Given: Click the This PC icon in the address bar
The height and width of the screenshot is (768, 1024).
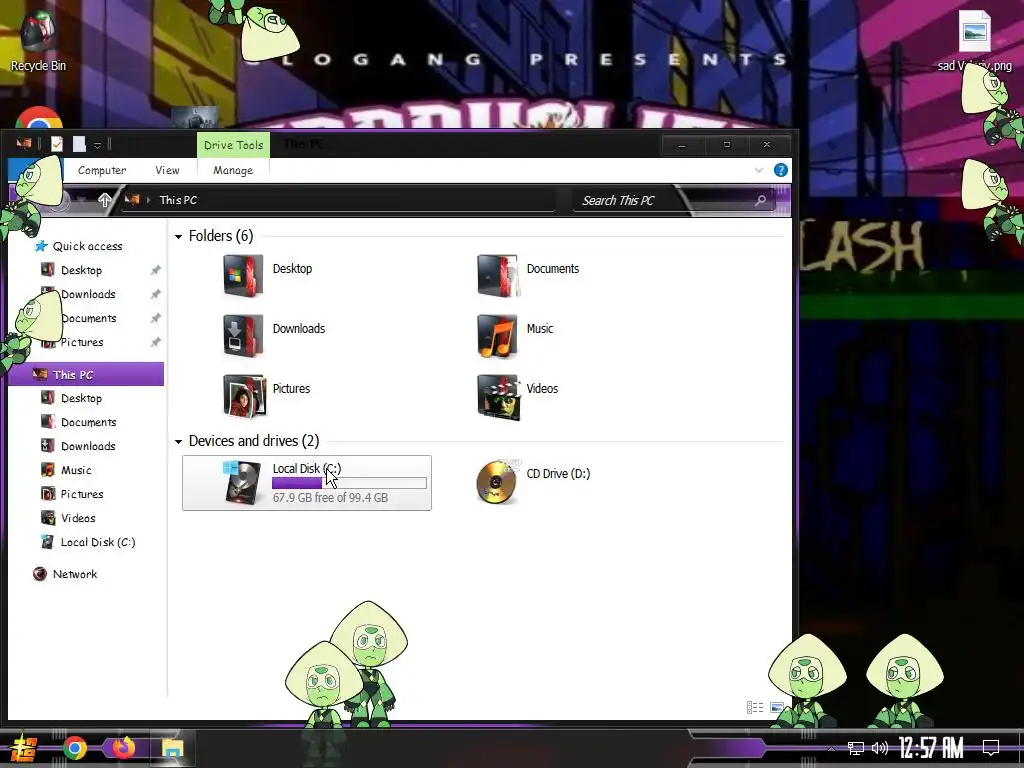Looking at the screenshot, I should coord(132,200).
